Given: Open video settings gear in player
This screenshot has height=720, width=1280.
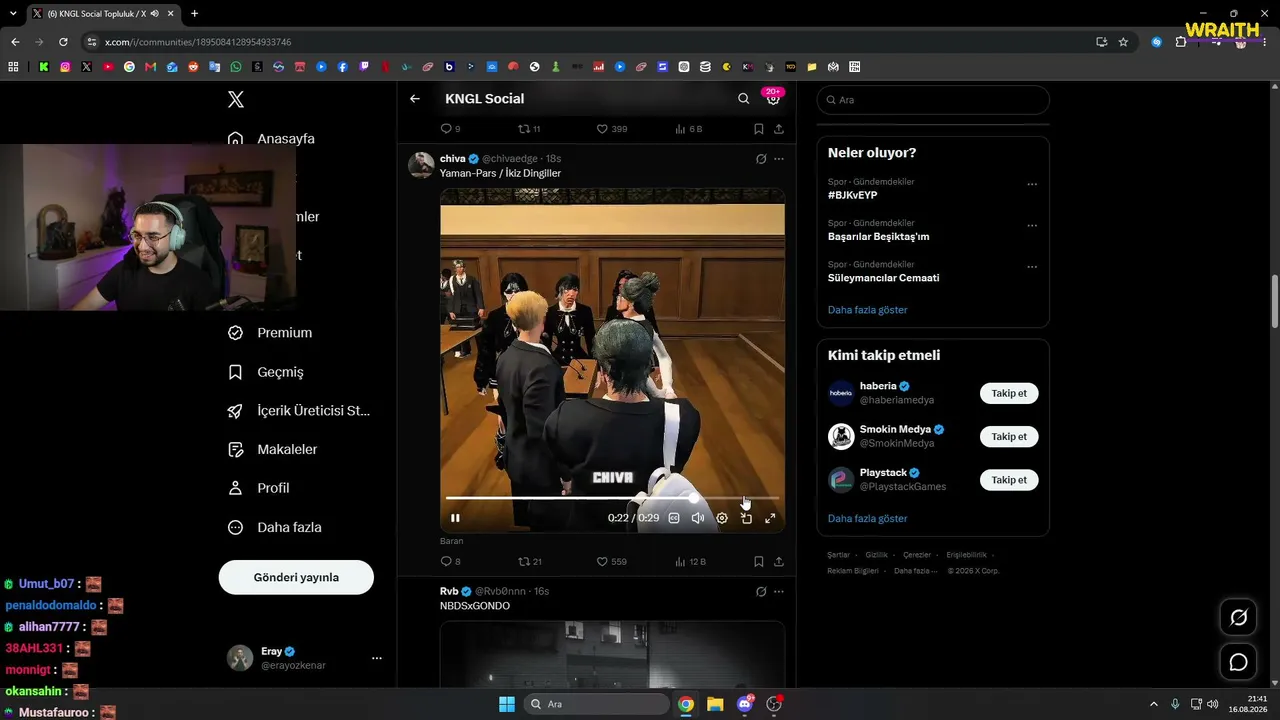Looking at the screenshot, I should [x=722, y=518].
